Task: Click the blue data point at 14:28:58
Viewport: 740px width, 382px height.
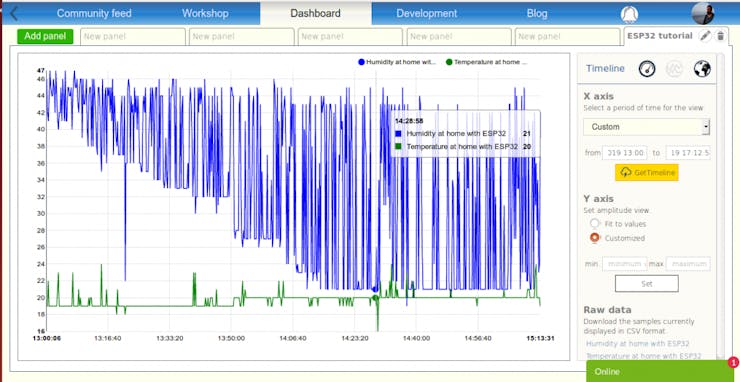Action: [x=375, y=289]
